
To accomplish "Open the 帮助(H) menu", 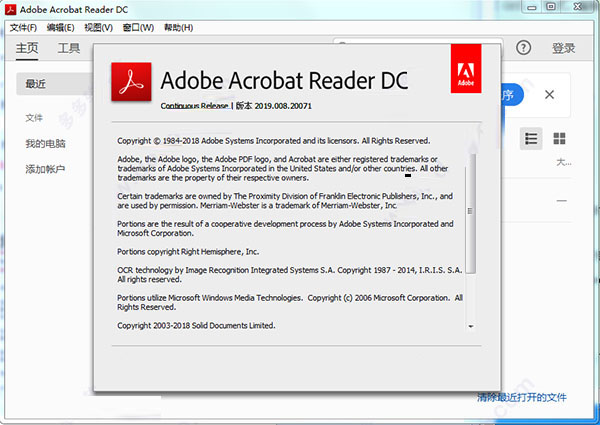I will (178, 28).
